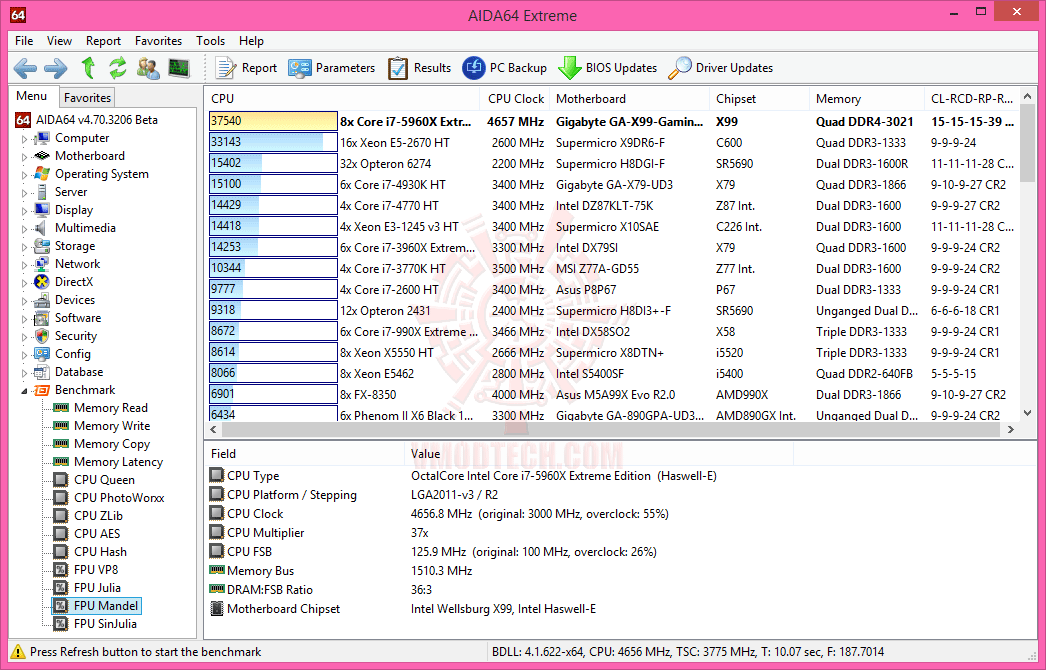Click the Value column header
Image resolution: width=1046 pixels, height=670 pixels.
coord(598,454)
